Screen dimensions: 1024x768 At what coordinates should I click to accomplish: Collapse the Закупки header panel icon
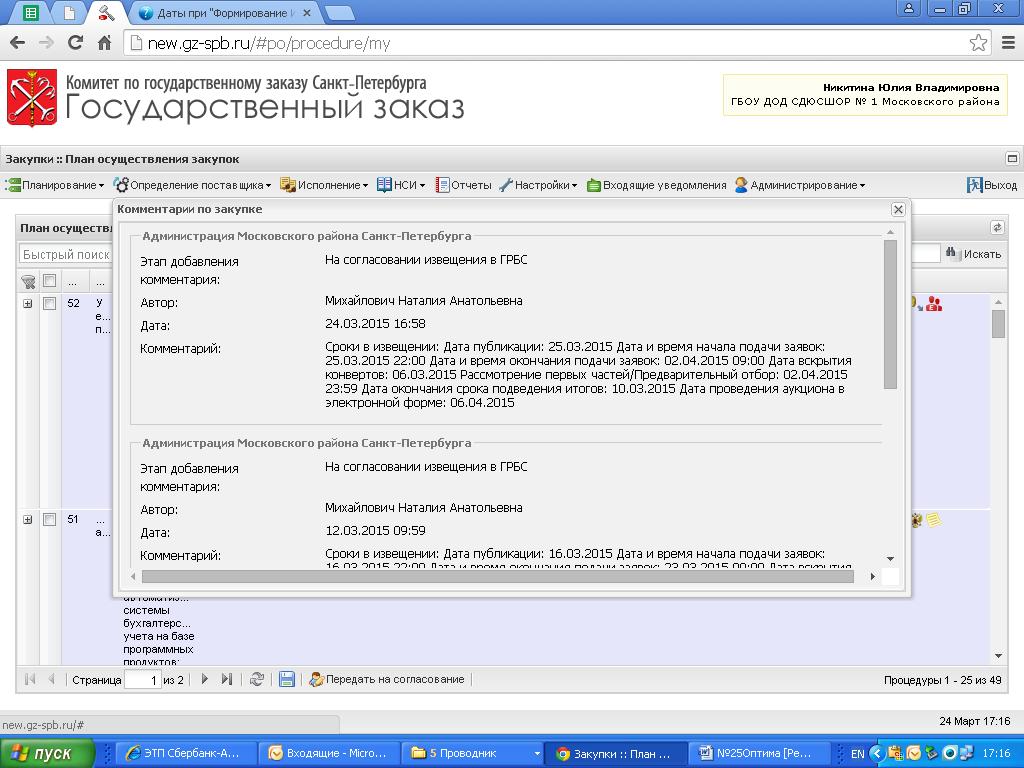1012,158
